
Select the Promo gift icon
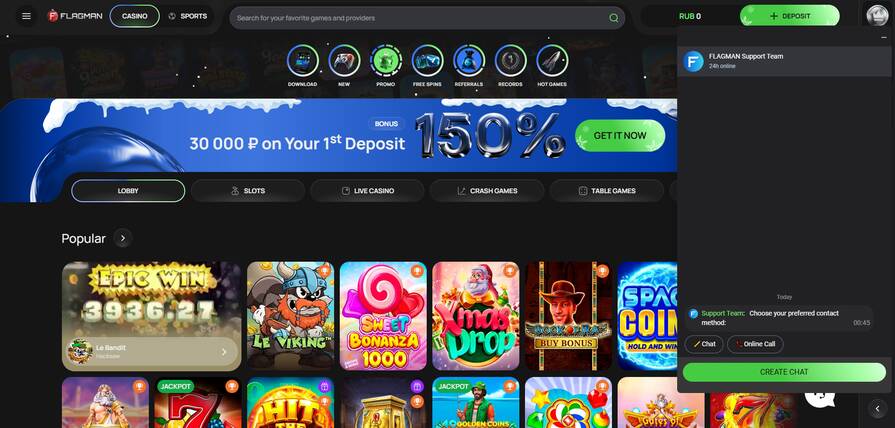click(x=386, y=60)
